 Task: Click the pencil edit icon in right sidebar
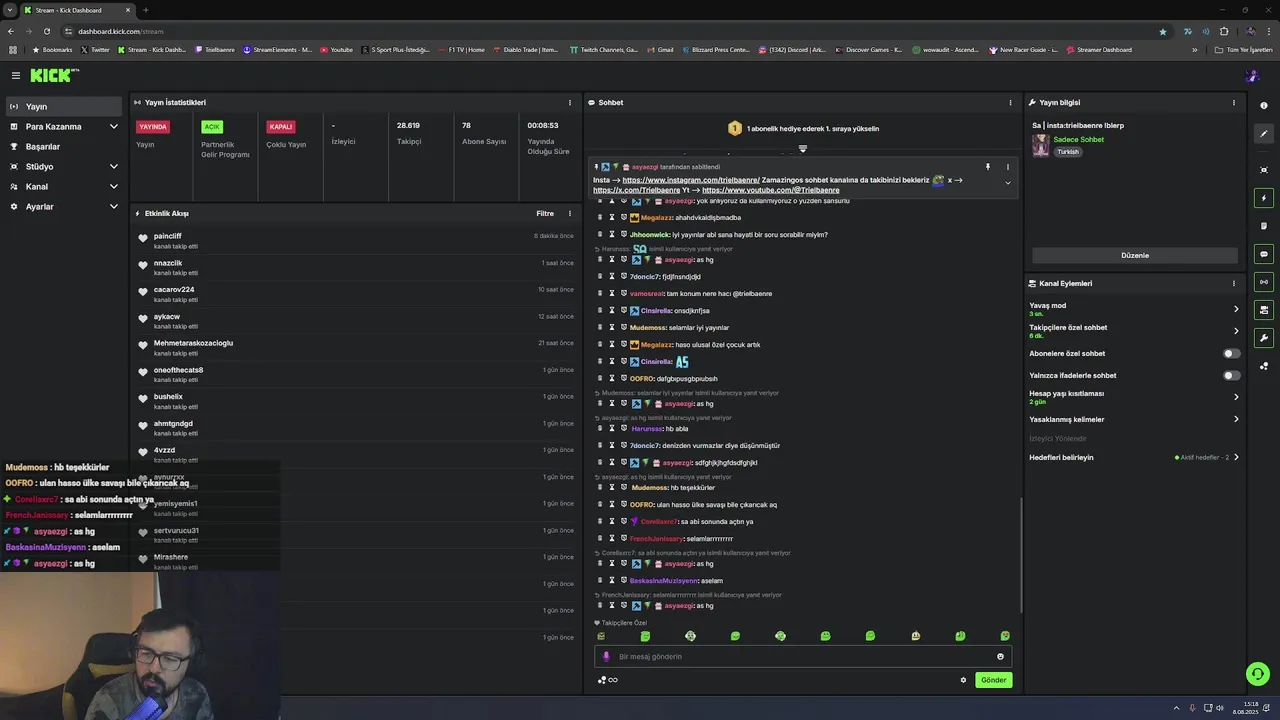[1264, 134]
